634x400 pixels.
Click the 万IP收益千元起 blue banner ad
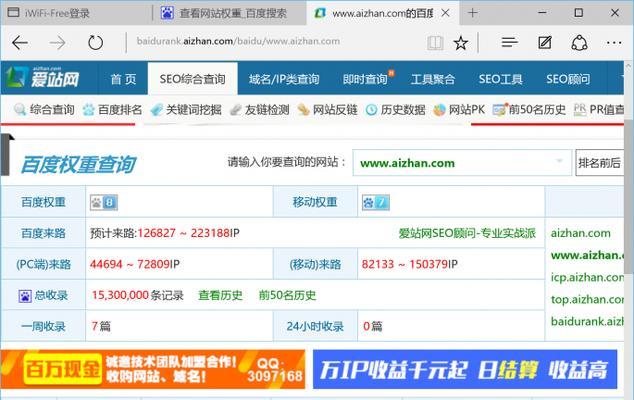(x=465, y=369)
